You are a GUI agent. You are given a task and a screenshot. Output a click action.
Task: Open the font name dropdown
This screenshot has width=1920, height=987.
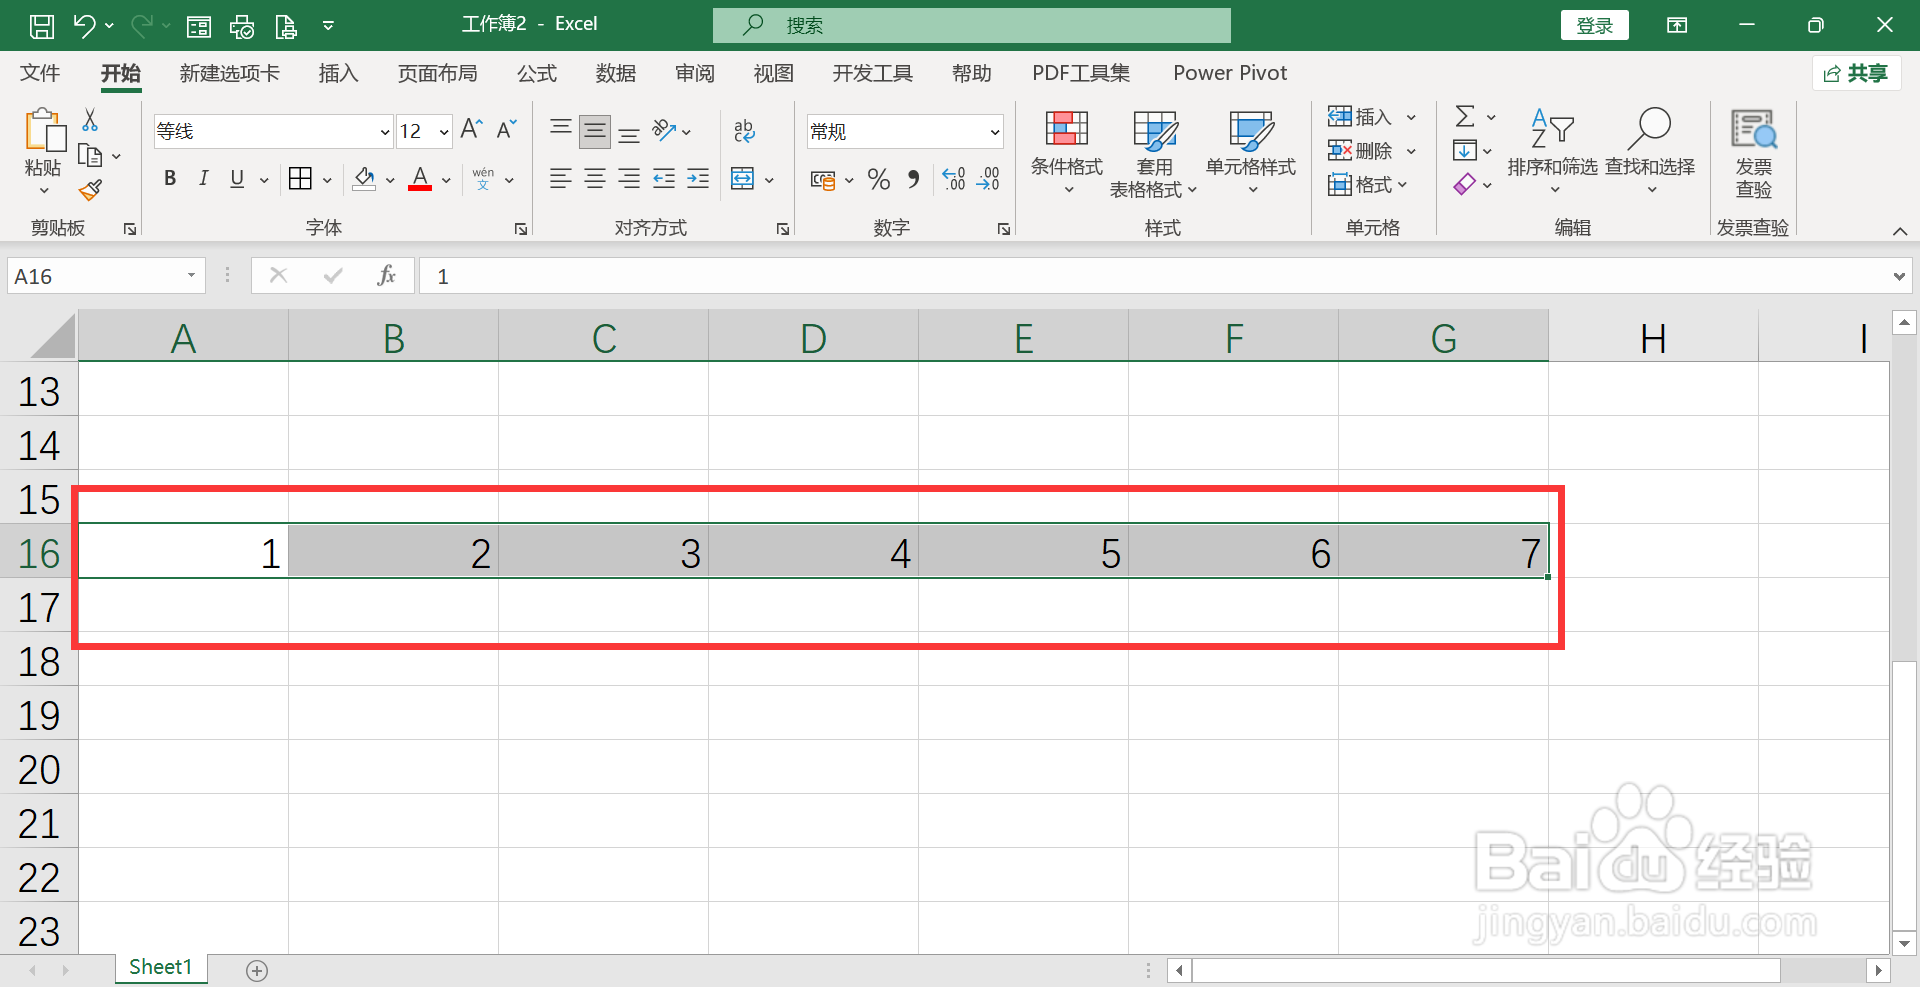tap(385, 132)
